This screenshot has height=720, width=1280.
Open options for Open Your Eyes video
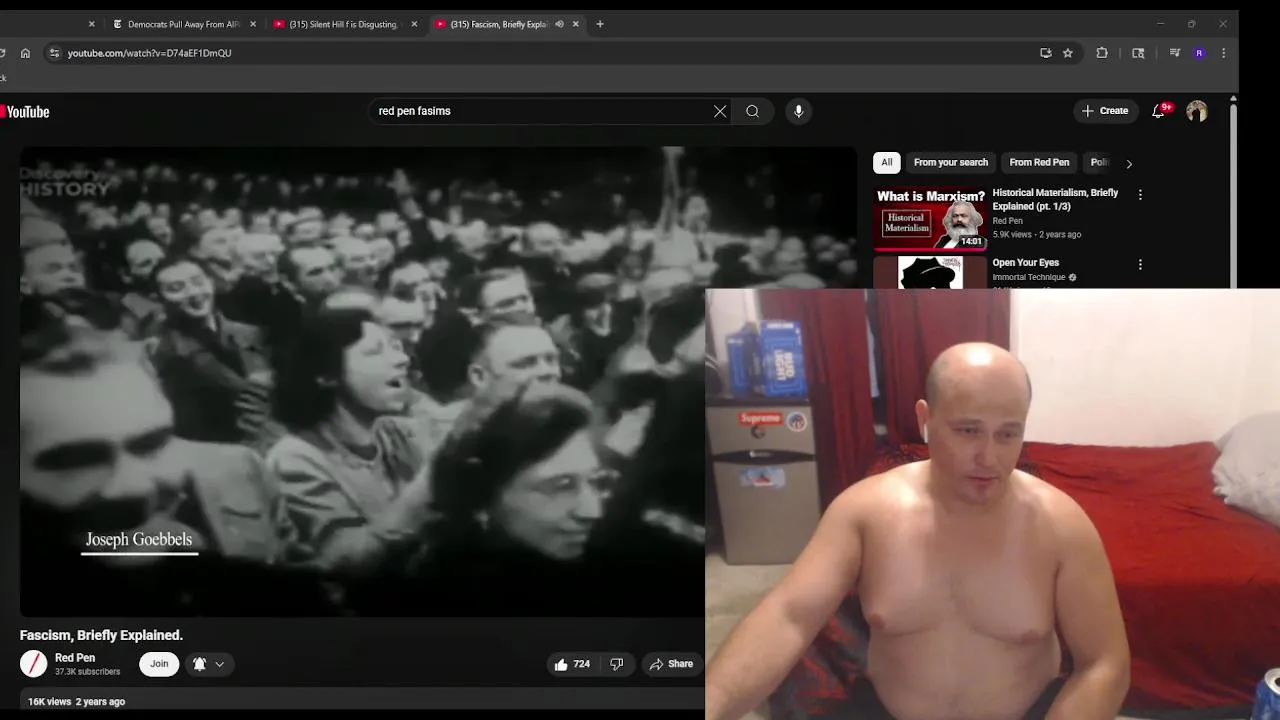click(1140, 265)
